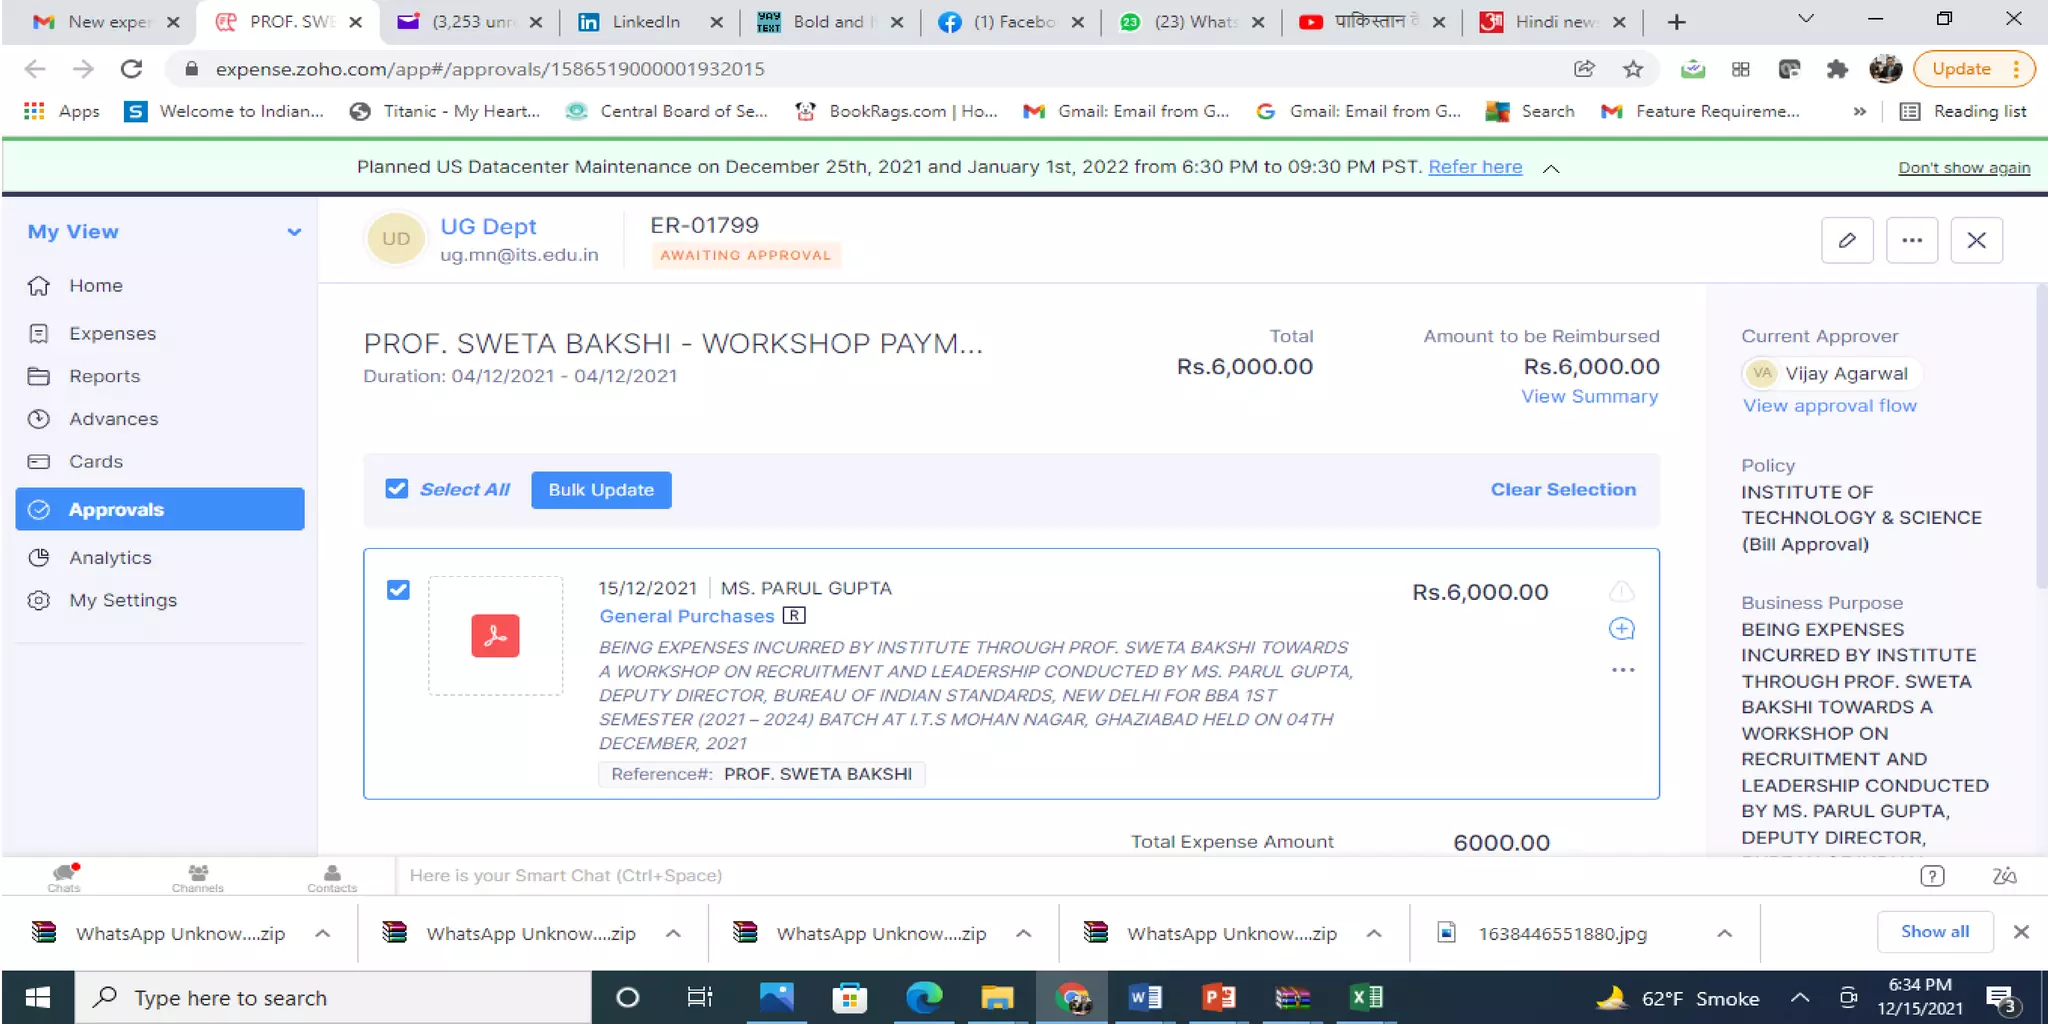This screenshot has height=1024, width=2048.
Task: Open View Summary link
Action: 1589,396
